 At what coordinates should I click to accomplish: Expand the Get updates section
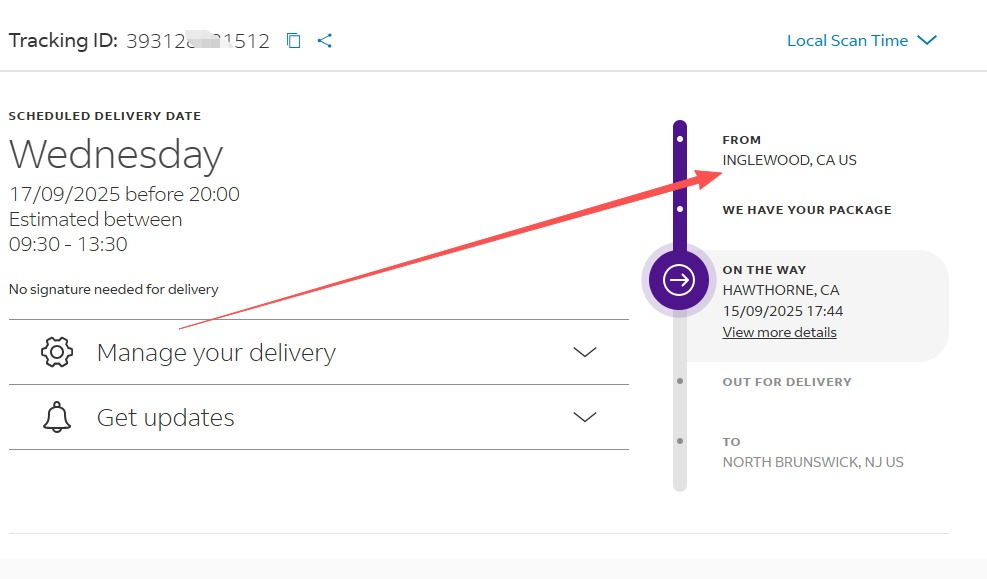click(x=585, y=417)
